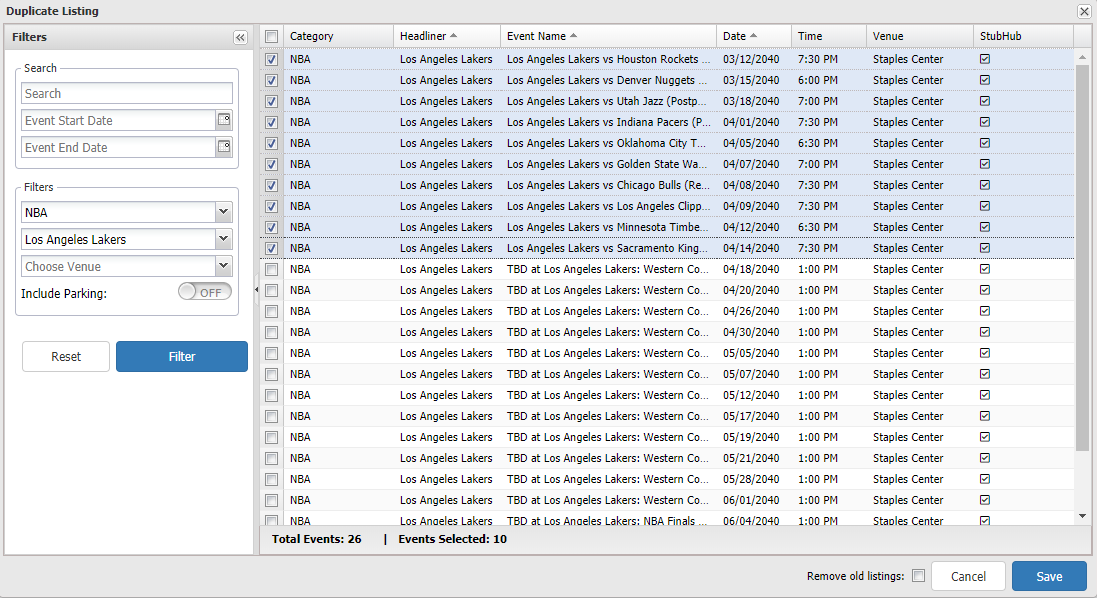The height and width of the screenshot is (598, 1097).
Task: Close the Duplicate Listing dialog
Action: coord(1084,11)
